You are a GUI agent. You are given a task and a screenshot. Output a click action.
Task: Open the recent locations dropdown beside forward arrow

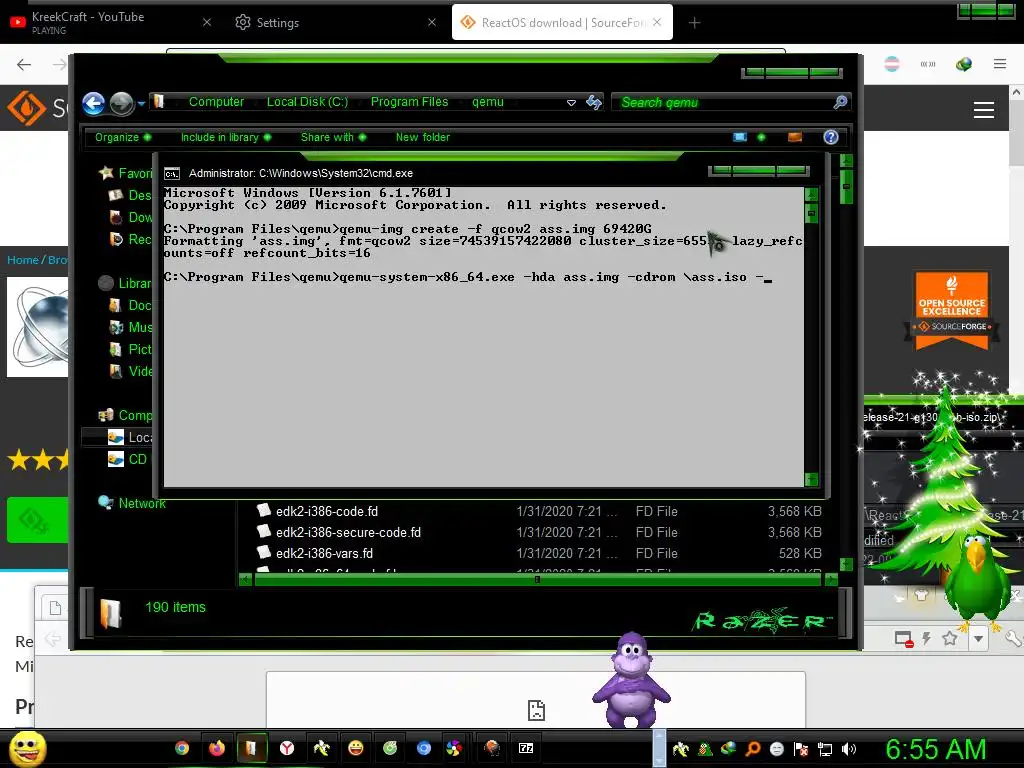coord(141,103)
